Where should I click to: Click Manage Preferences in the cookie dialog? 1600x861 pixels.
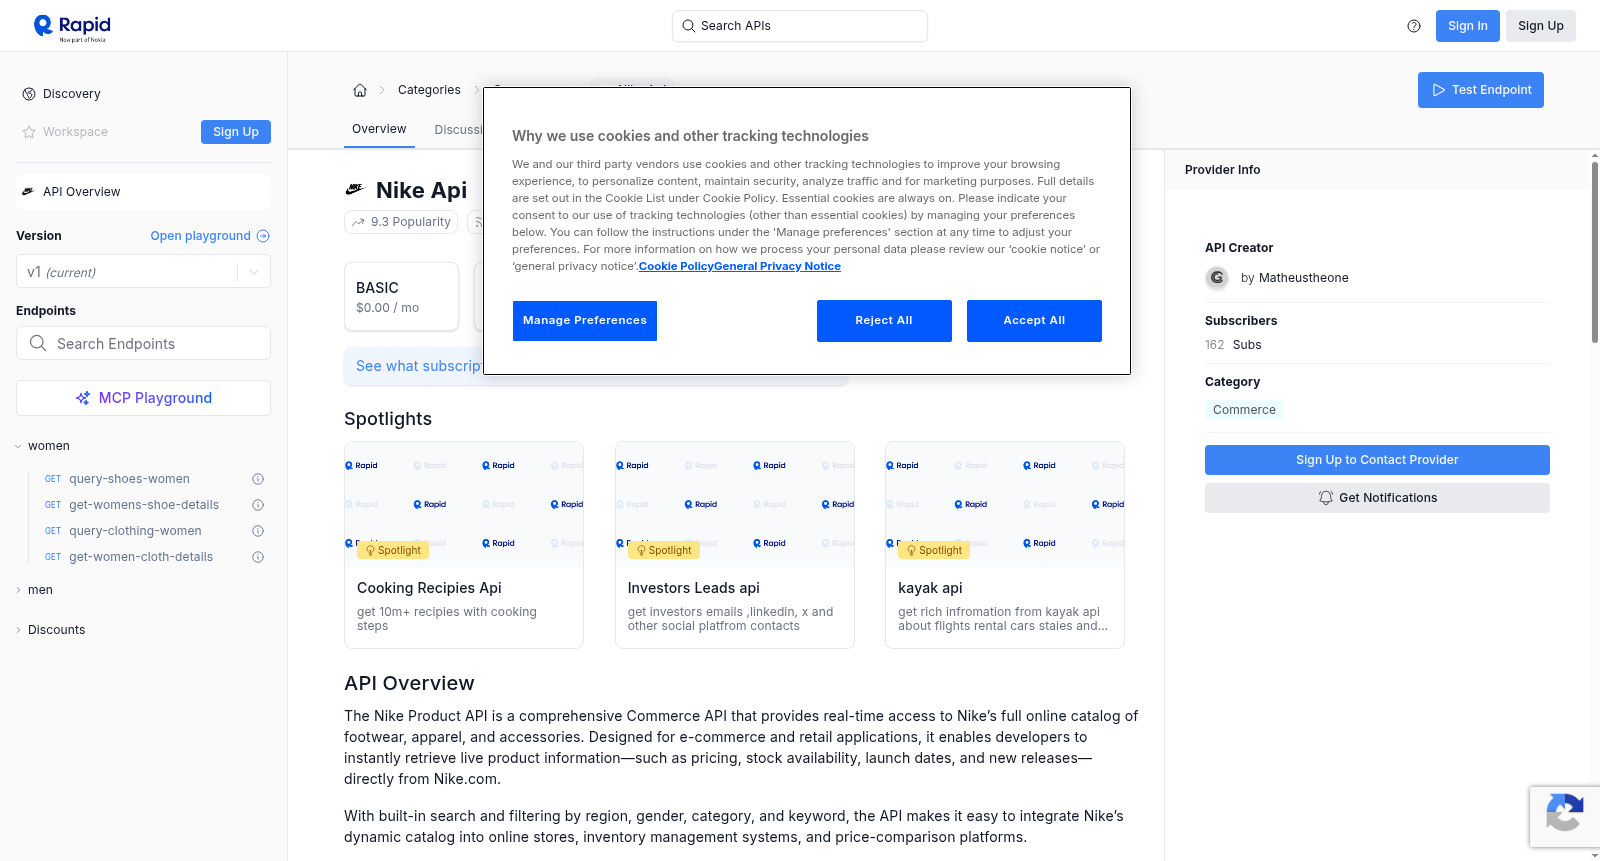pyautogui.click(x=585, y=321)
